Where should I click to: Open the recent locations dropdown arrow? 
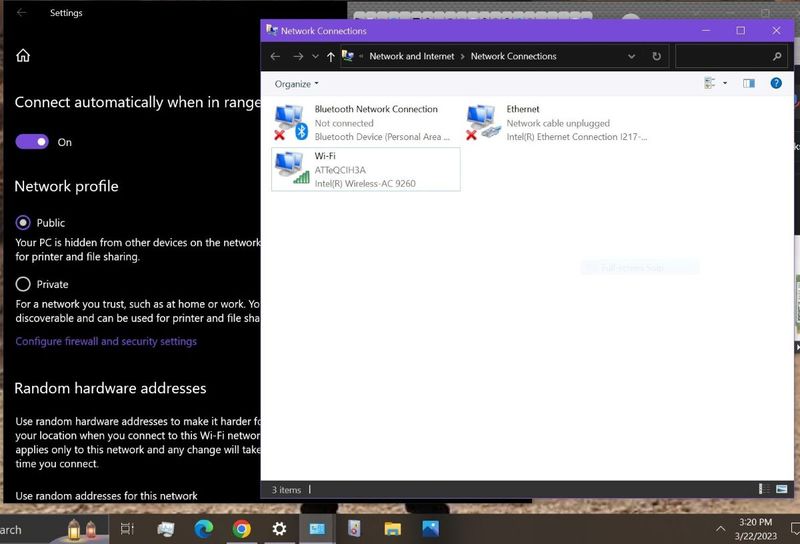(315, 57)
